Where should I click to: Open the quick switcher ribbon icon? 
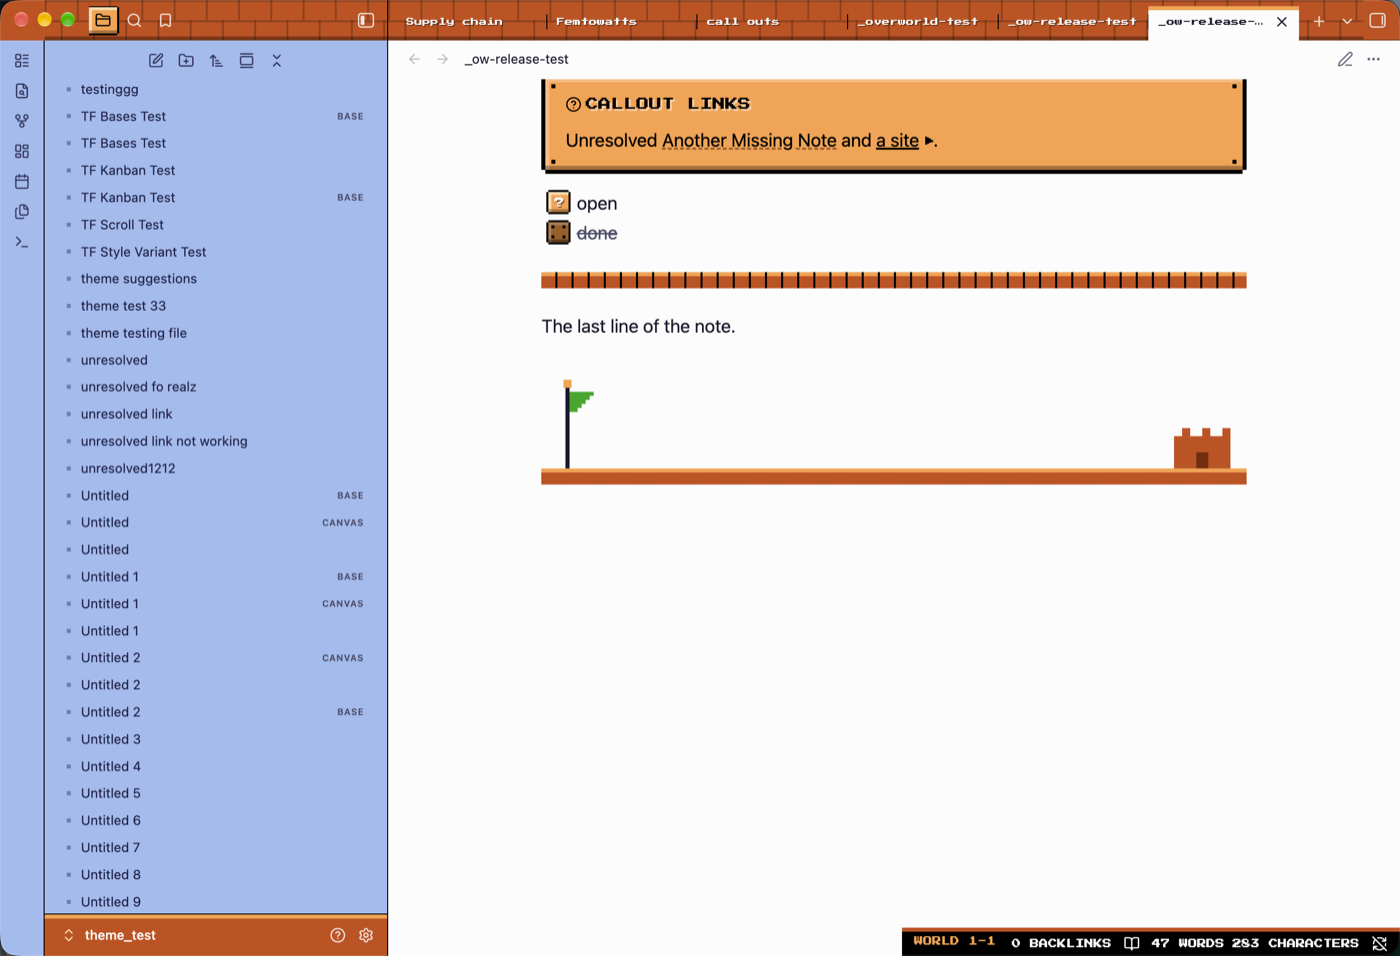pyautogui.click(x=22, y=91)
